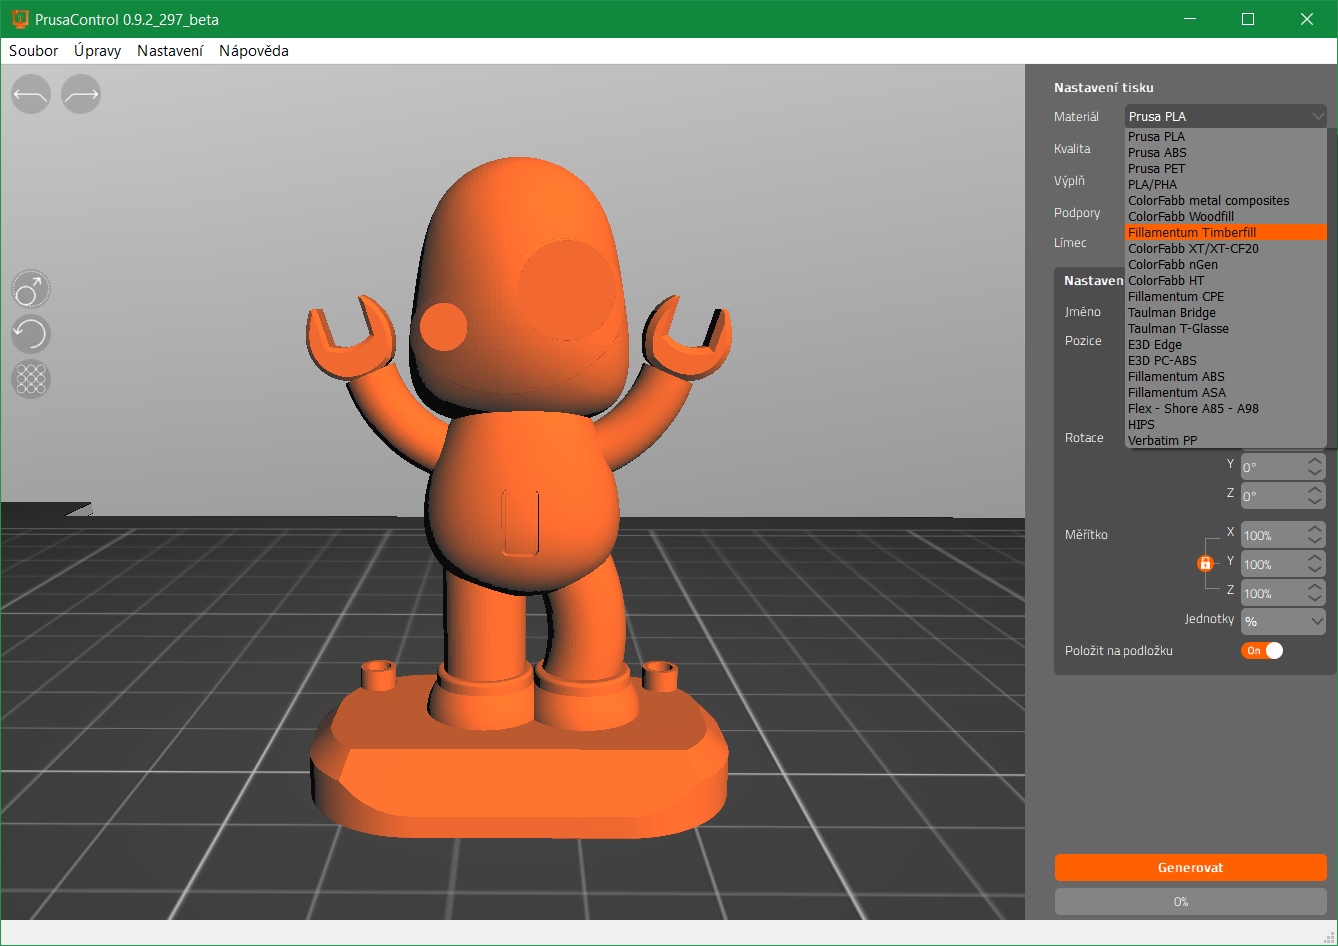This screenshot has height=946, width=1338.
Task: Increase the Měřítko Z value with up arrow
Action: (x=1315, y=588)
